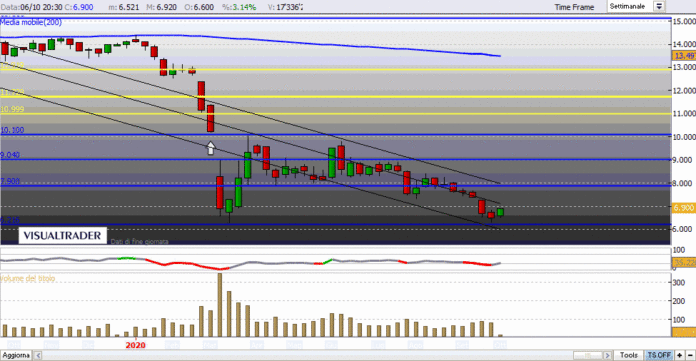
Task: Zoom in with the plus icon
Action: (x=680, y=355)
